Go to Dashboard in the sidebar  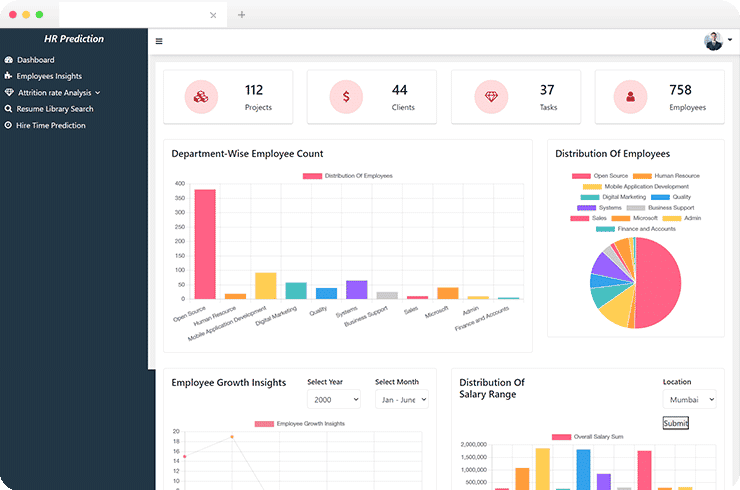[x=35, y=60]
